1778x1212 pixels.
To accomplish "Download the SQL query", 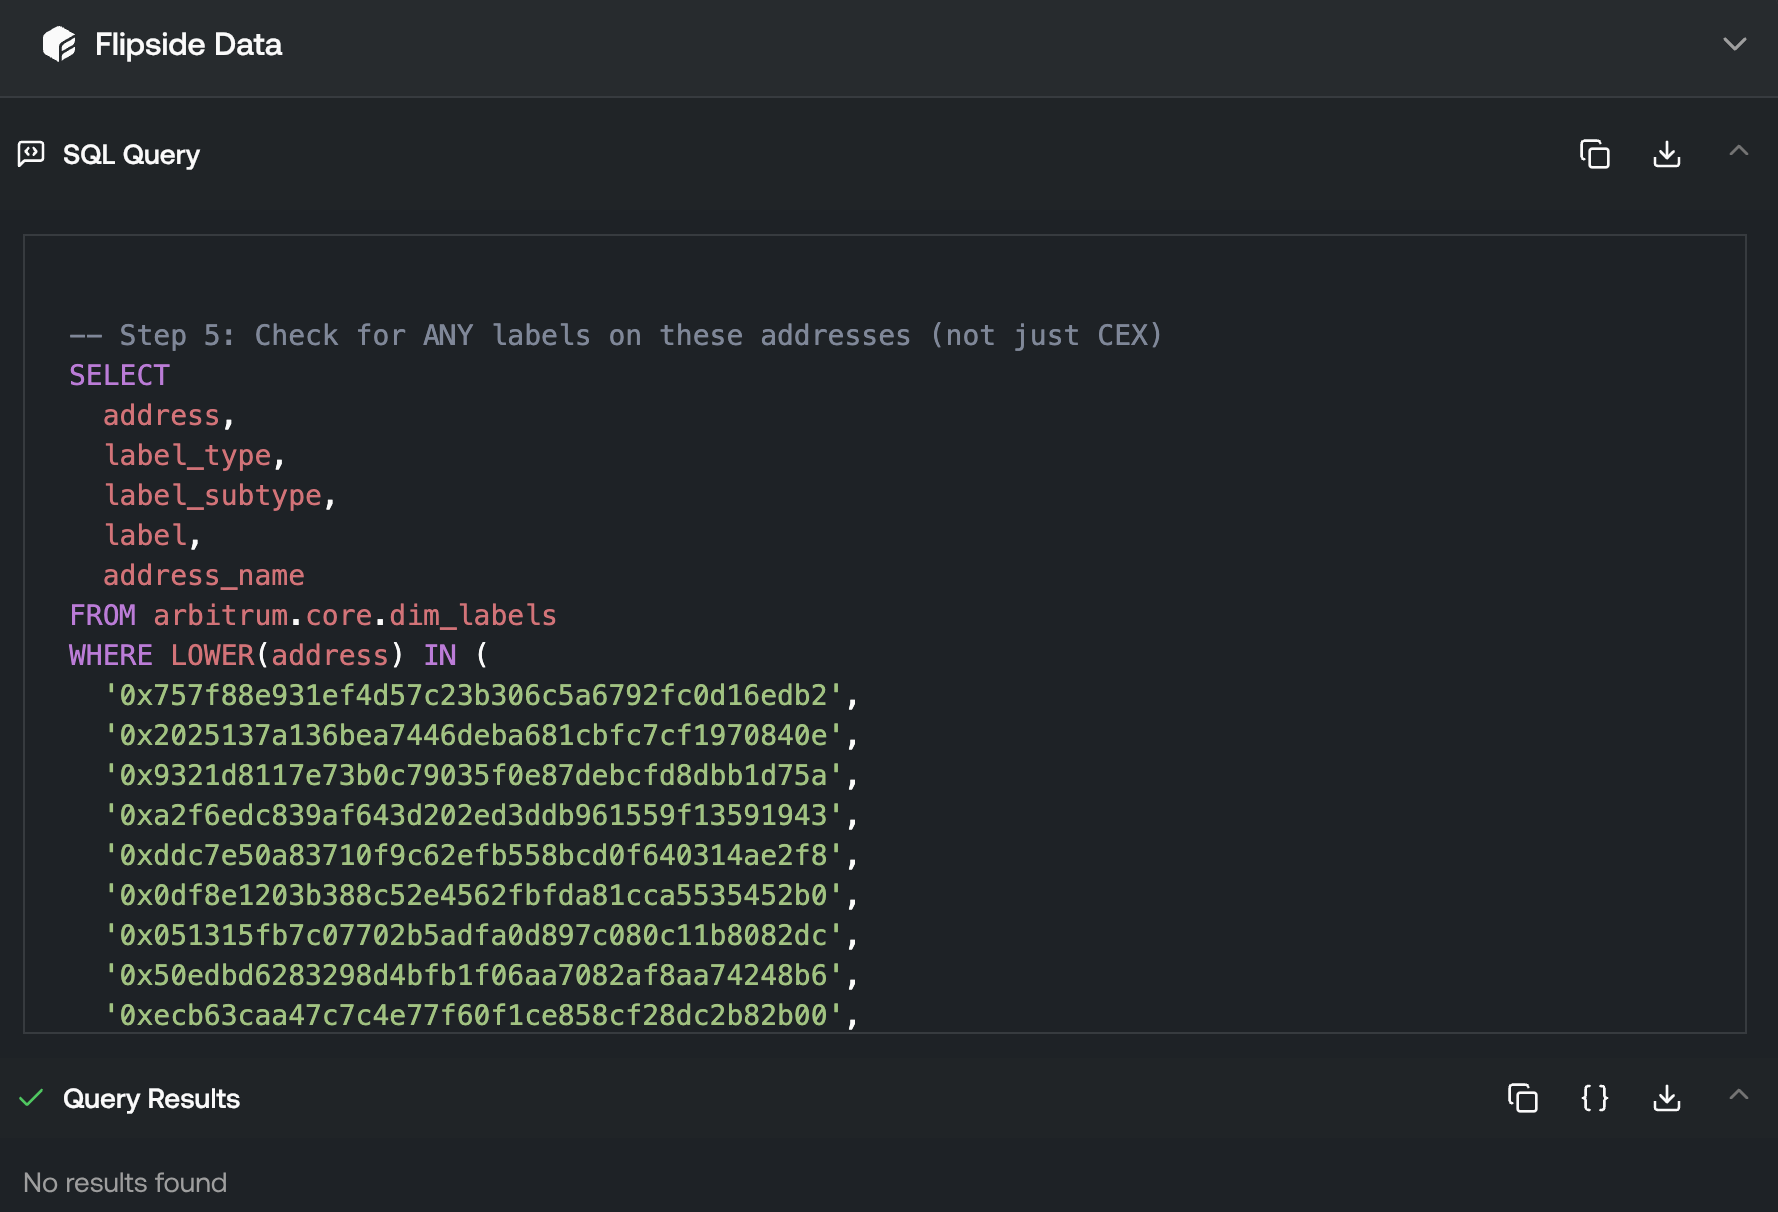I will [1667, 154].
